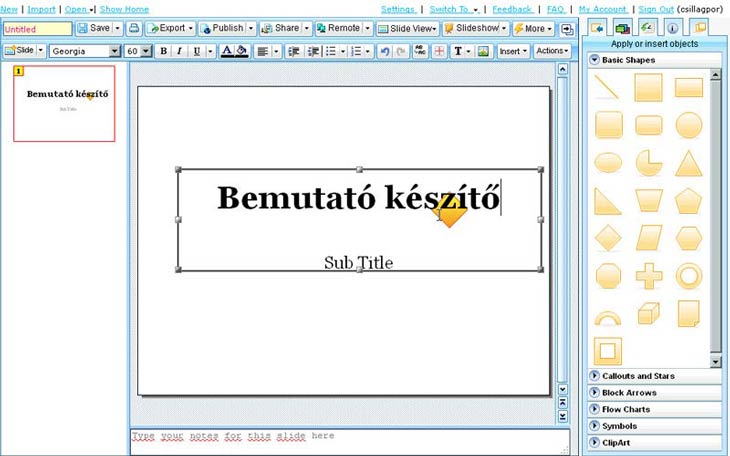Open the Insert dropdown menu

(513, 51)
